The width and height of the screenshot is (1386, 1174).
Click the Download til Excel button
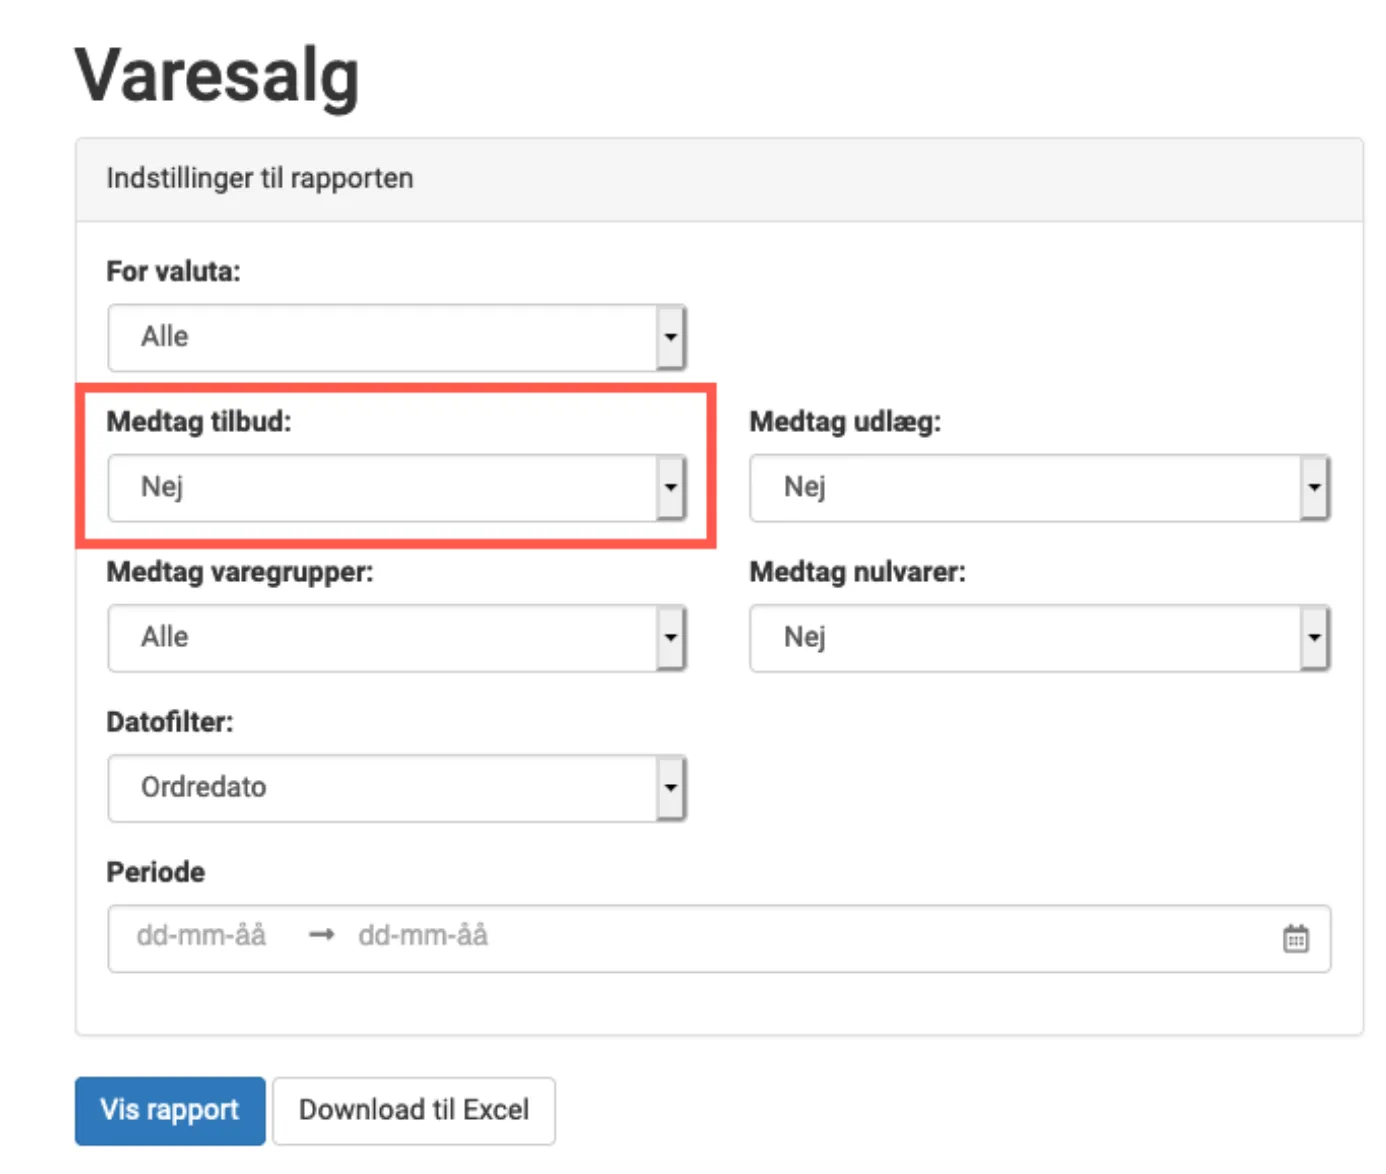(413, 1110)
